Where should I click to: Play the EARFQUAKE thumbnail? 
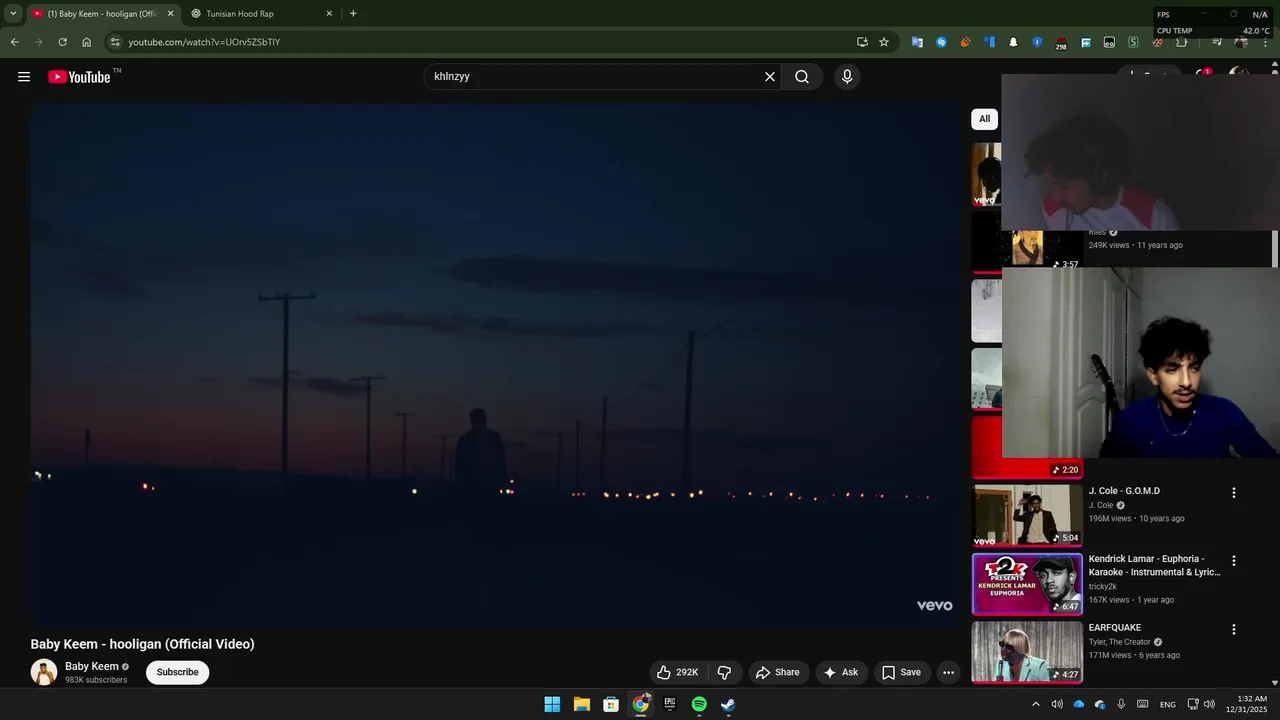(1027, 652)
